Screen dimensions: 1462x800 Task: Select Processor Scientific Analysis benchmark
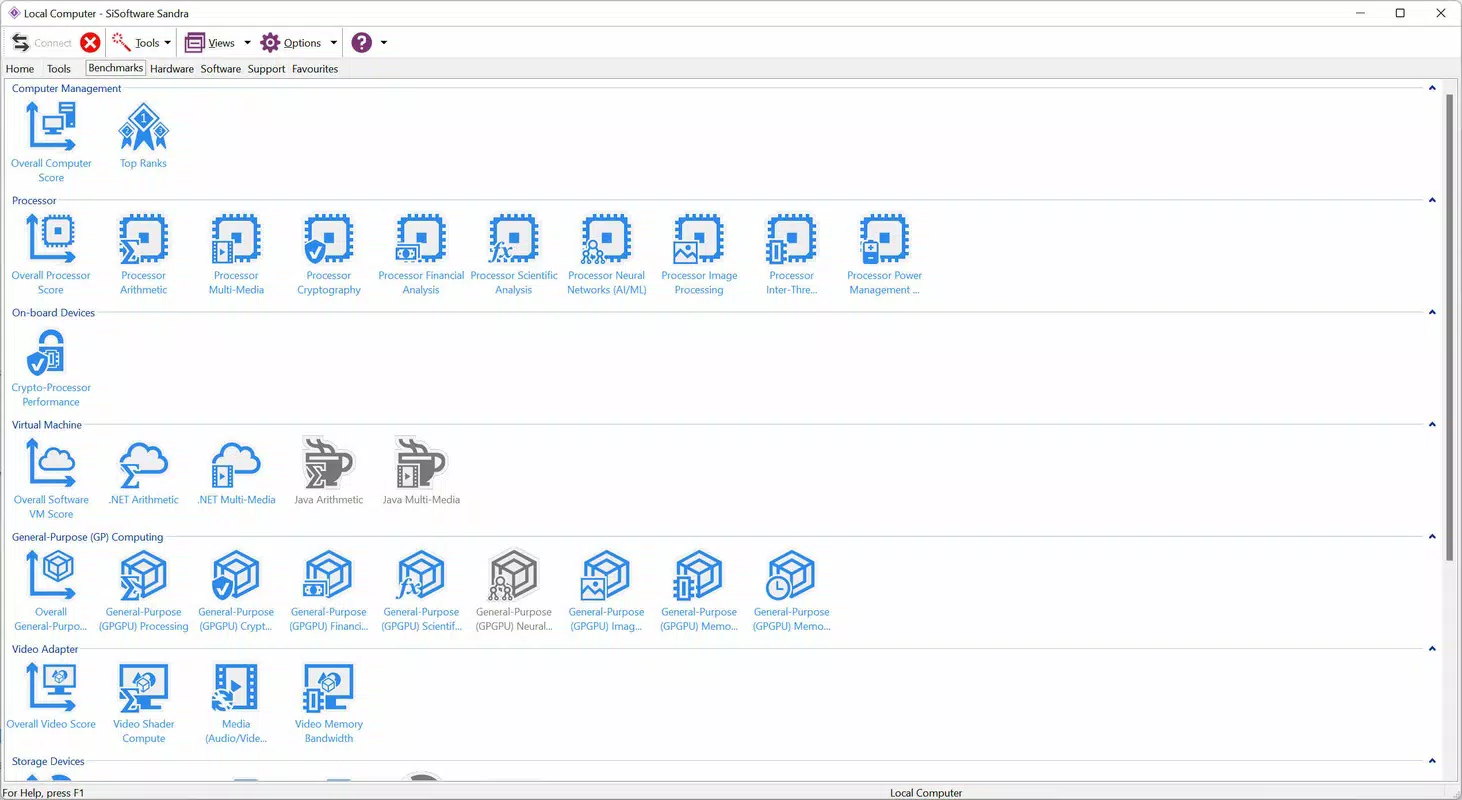pyautogui.click(x=514, y=254)
